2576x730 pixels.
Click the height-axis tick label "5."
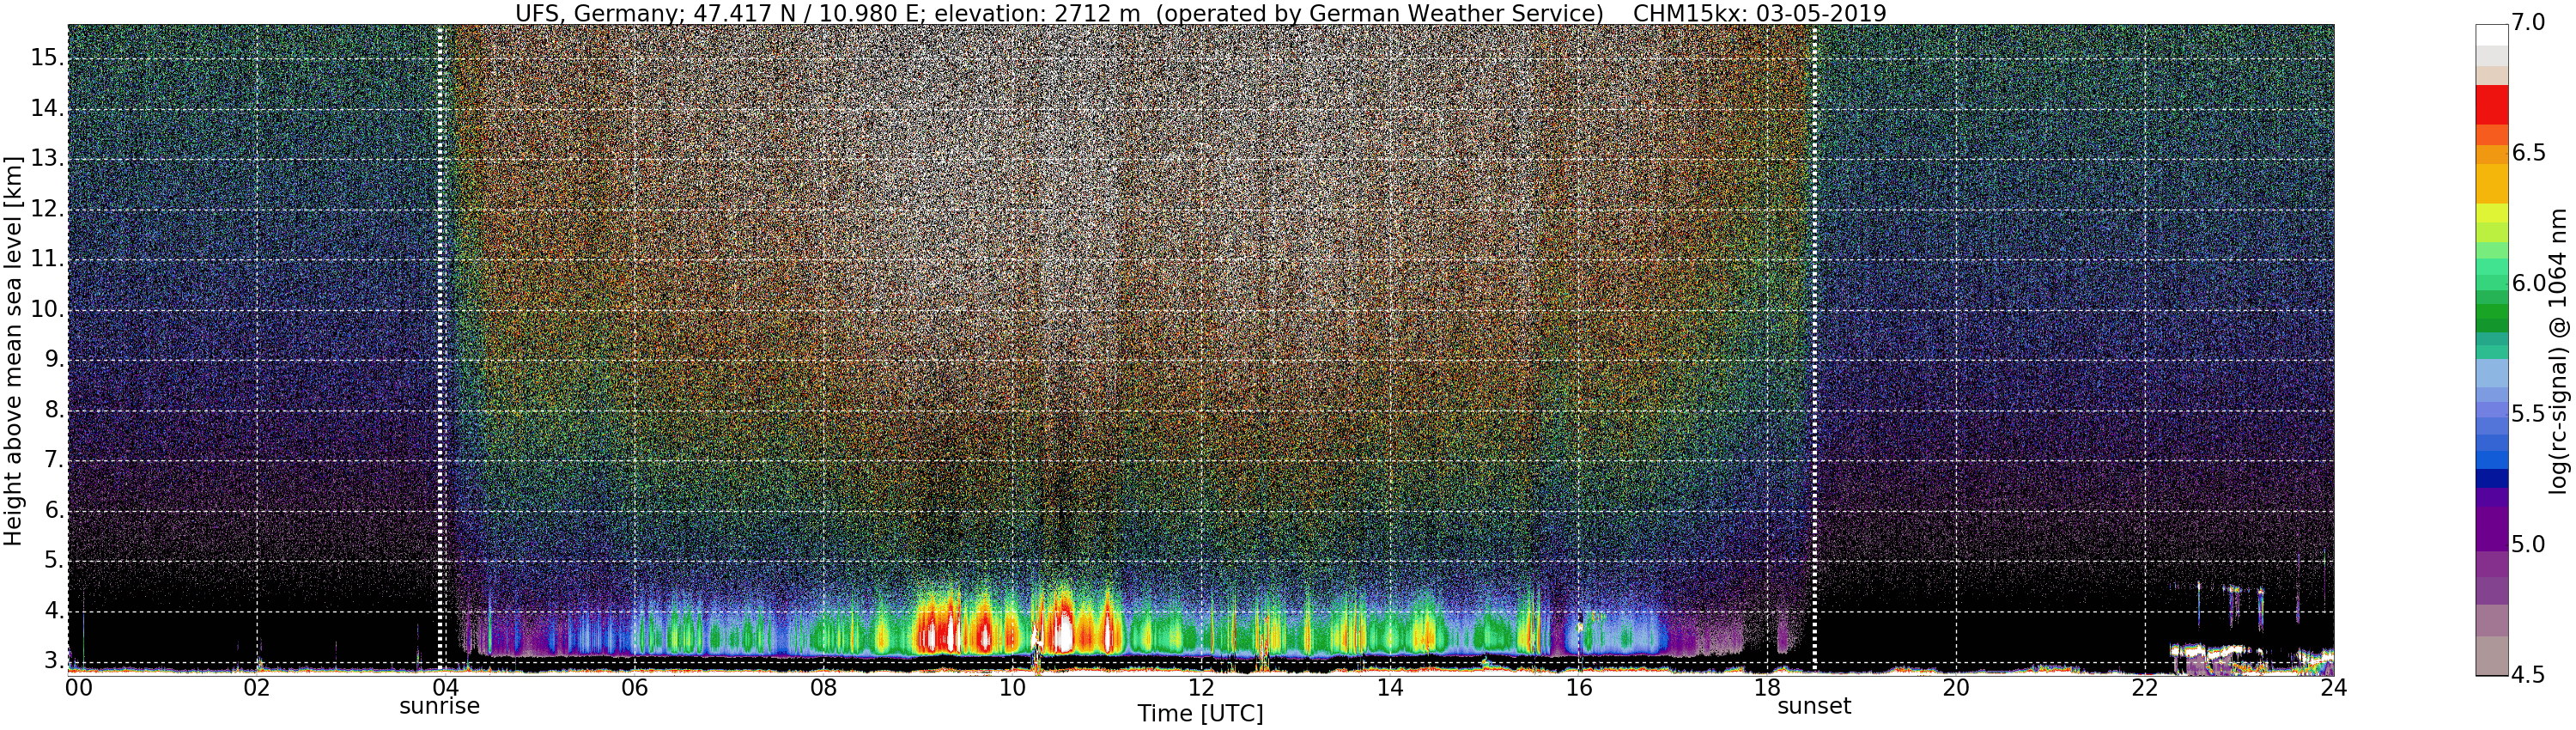[x=52, y=561]
